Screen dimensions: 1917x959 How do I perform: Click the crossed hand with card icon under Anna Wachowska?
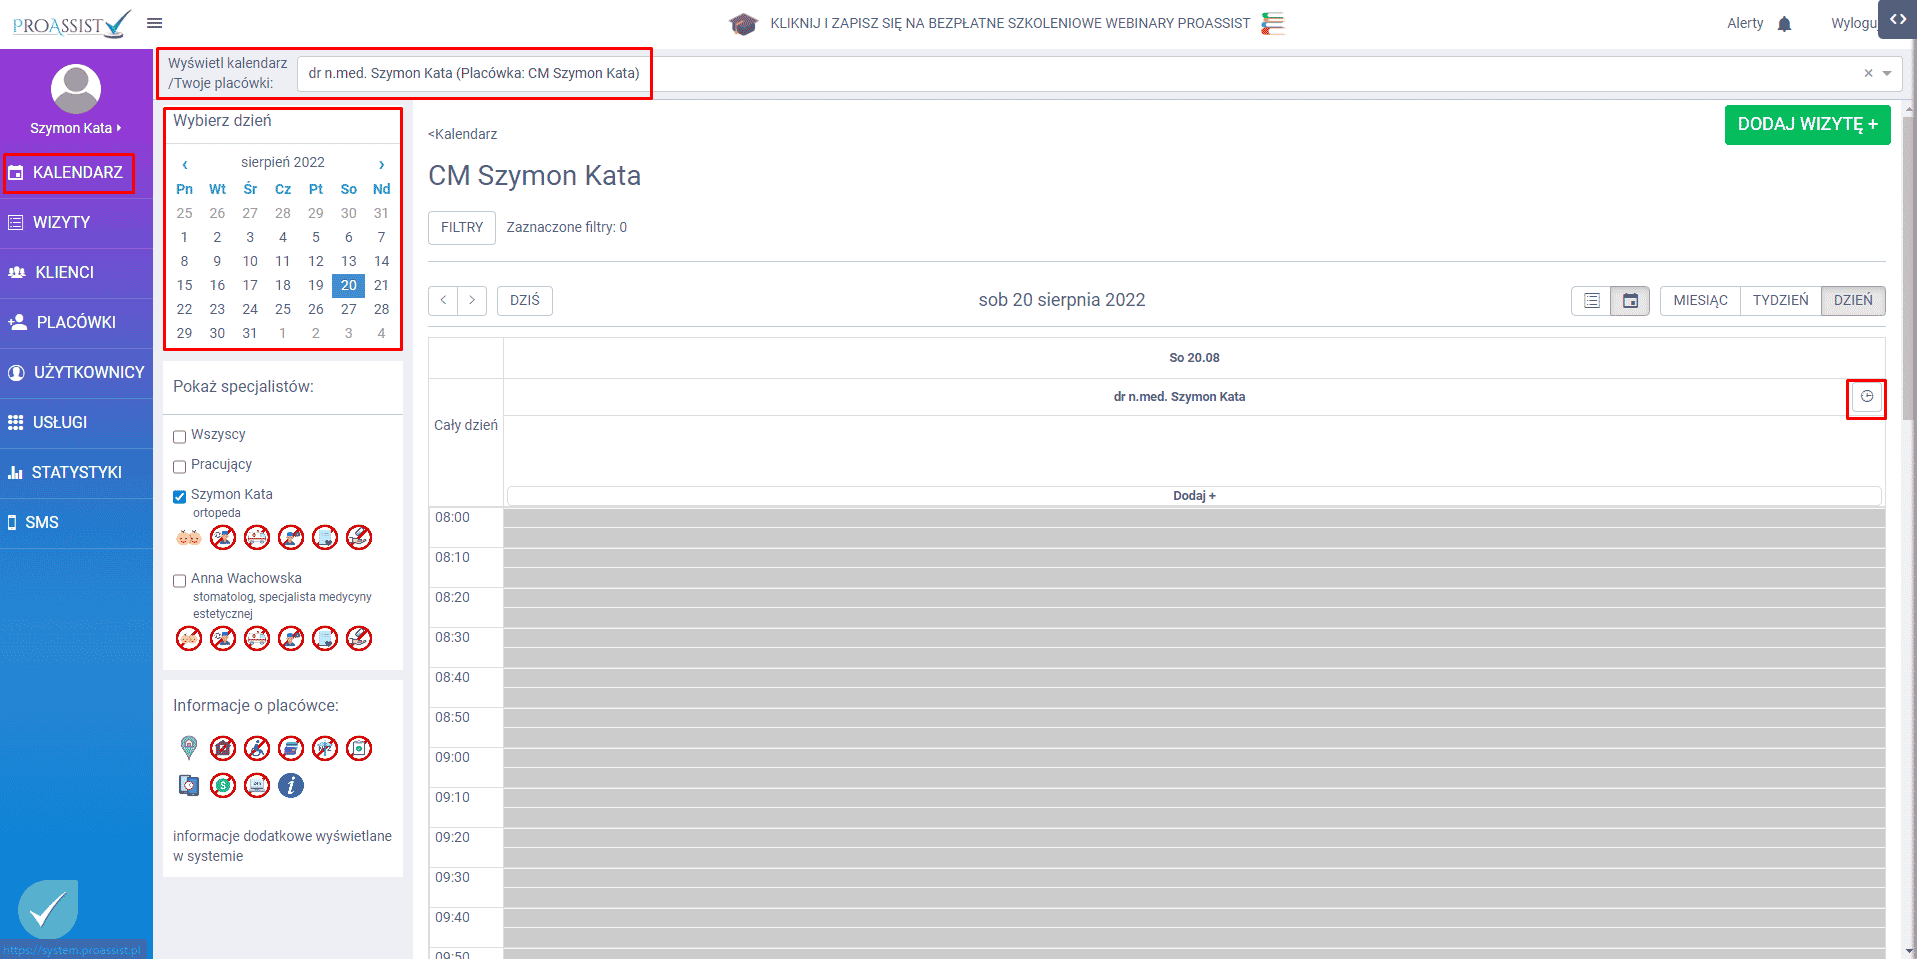coord(359,638)
